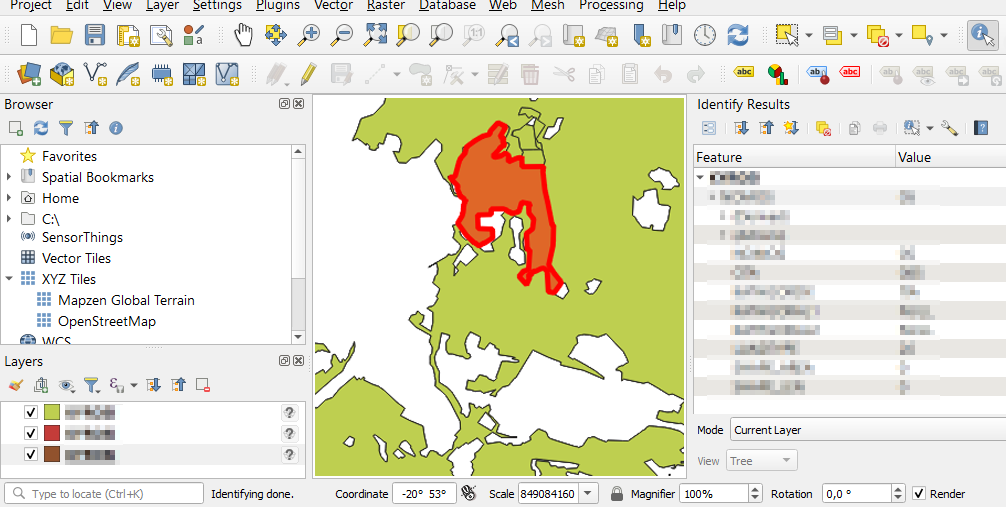The width and height of the screenshot is (1006, 507).
Task: Open Temporal Controller clock icon
Action: [x=705, y=36]
